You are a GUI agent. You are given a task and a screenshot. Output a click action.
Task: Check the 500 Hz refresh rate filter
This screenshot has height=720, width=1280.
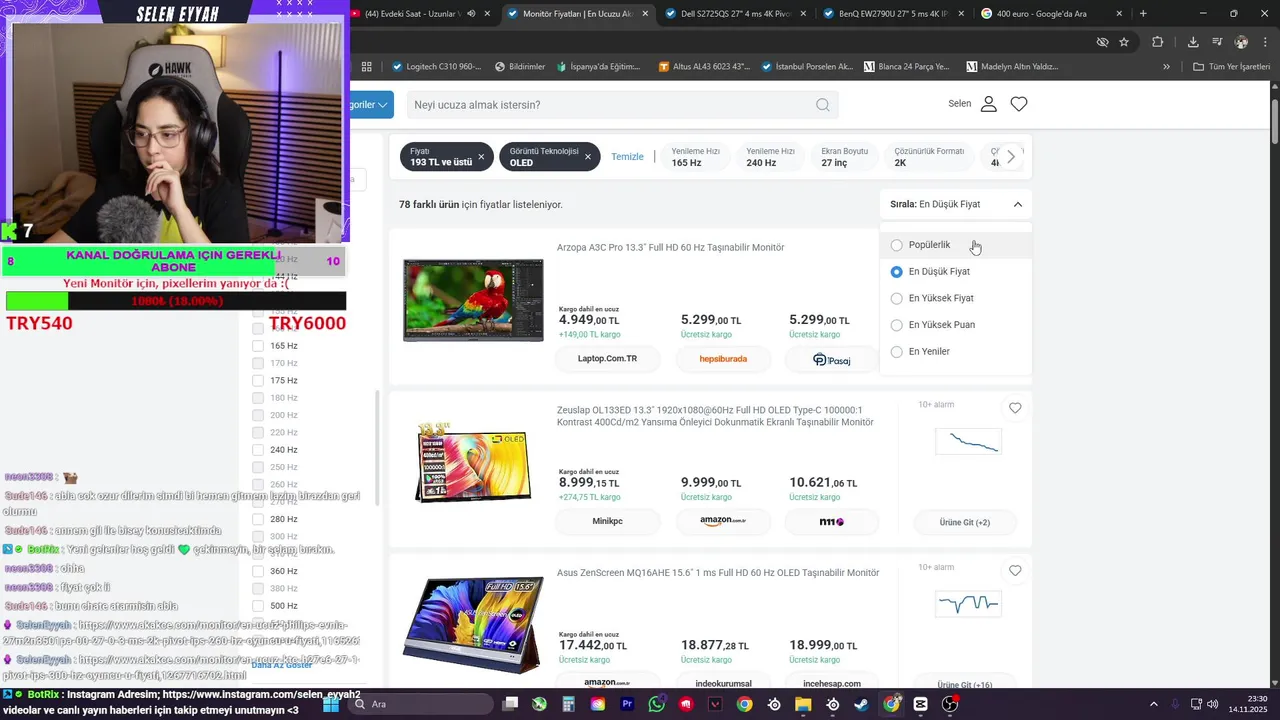258,606
